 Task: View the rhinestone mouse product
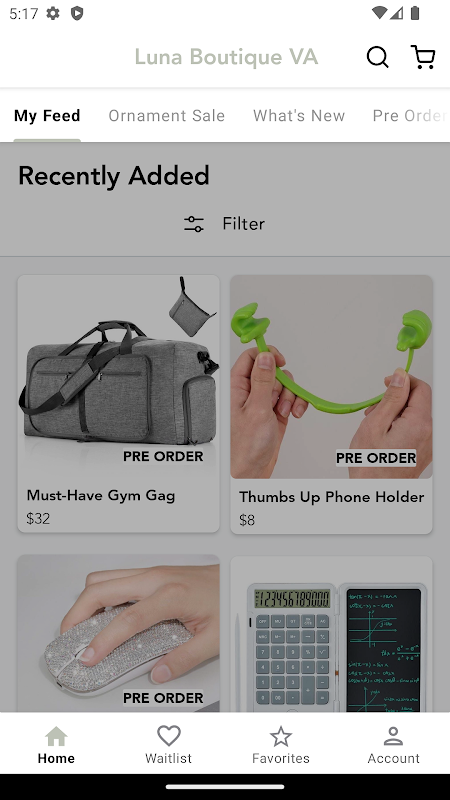(119, 633)
